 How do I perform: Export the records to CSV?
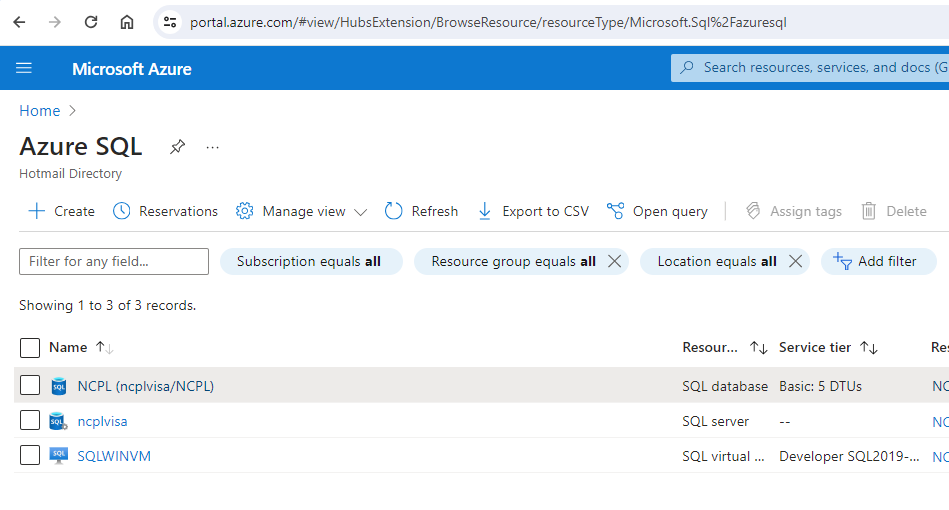click(x=533, y=211)
